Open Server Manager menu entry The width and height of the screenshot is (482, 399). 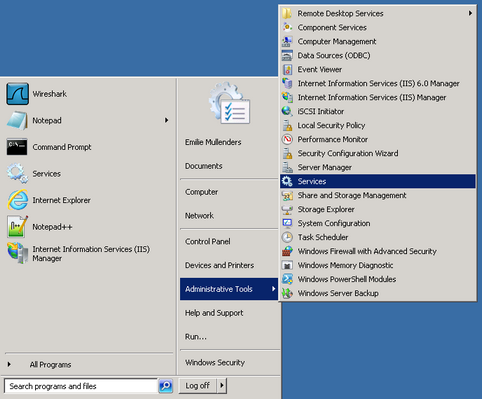[x=378, y=167]
